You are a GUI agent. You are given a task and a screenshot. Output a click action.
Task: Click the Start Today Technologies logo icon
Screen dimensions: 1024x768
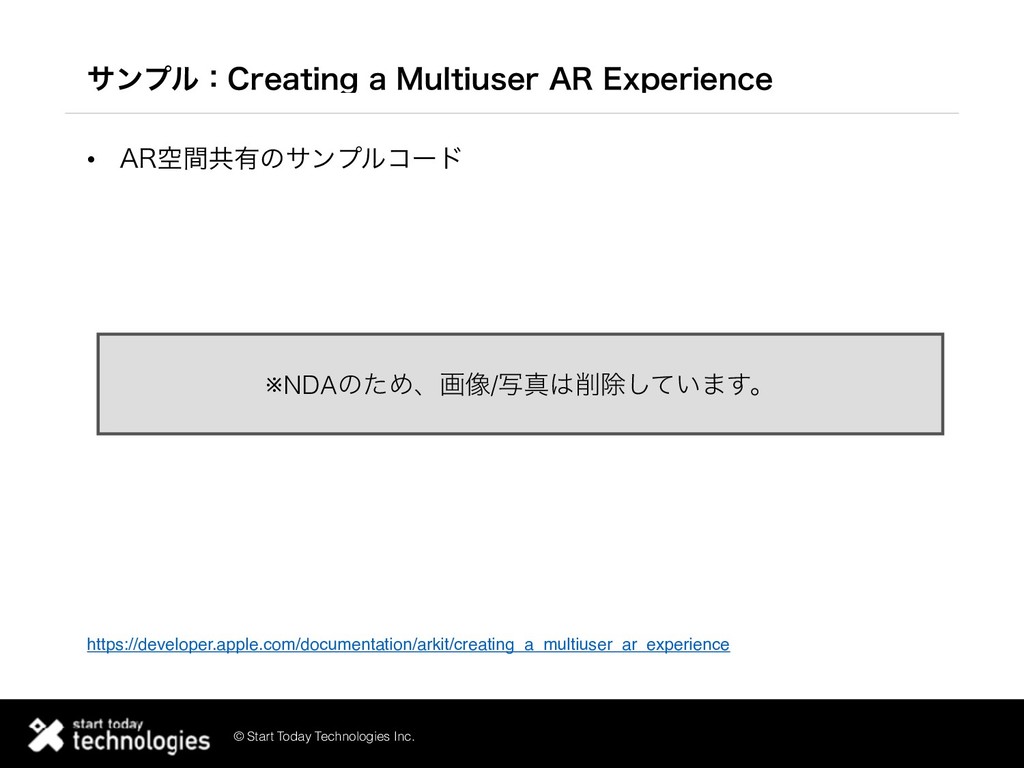pyautogui.click(x=46, y=735)
